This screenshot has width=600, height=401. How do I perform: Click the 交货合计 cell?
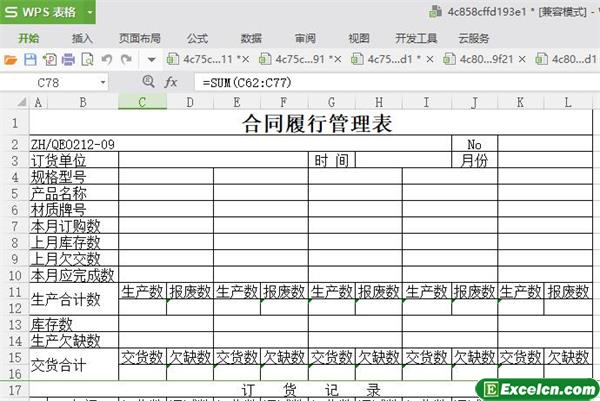point(74,365)
